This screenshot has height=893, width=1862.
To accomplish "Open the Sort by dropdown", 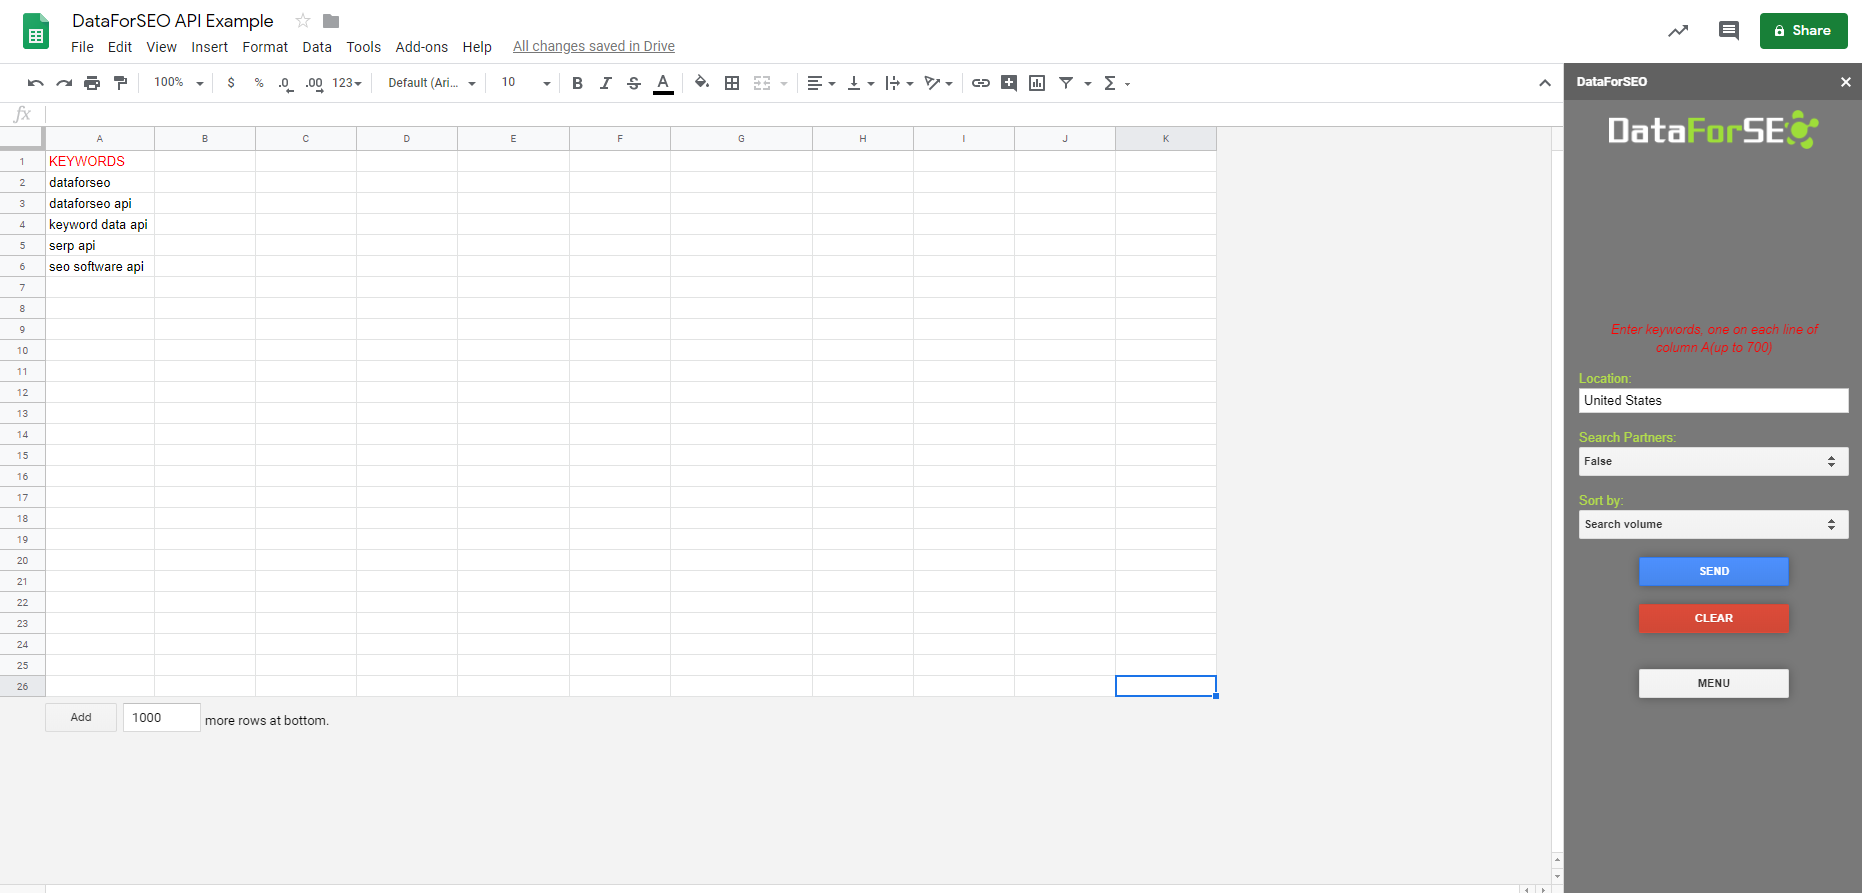I will [x=1713, y=524].
